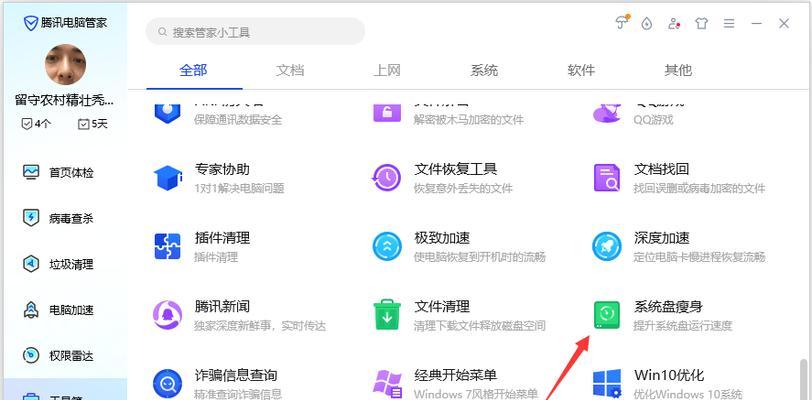
Task: Click the 5天 badge under the username
Action: point(93,124)
